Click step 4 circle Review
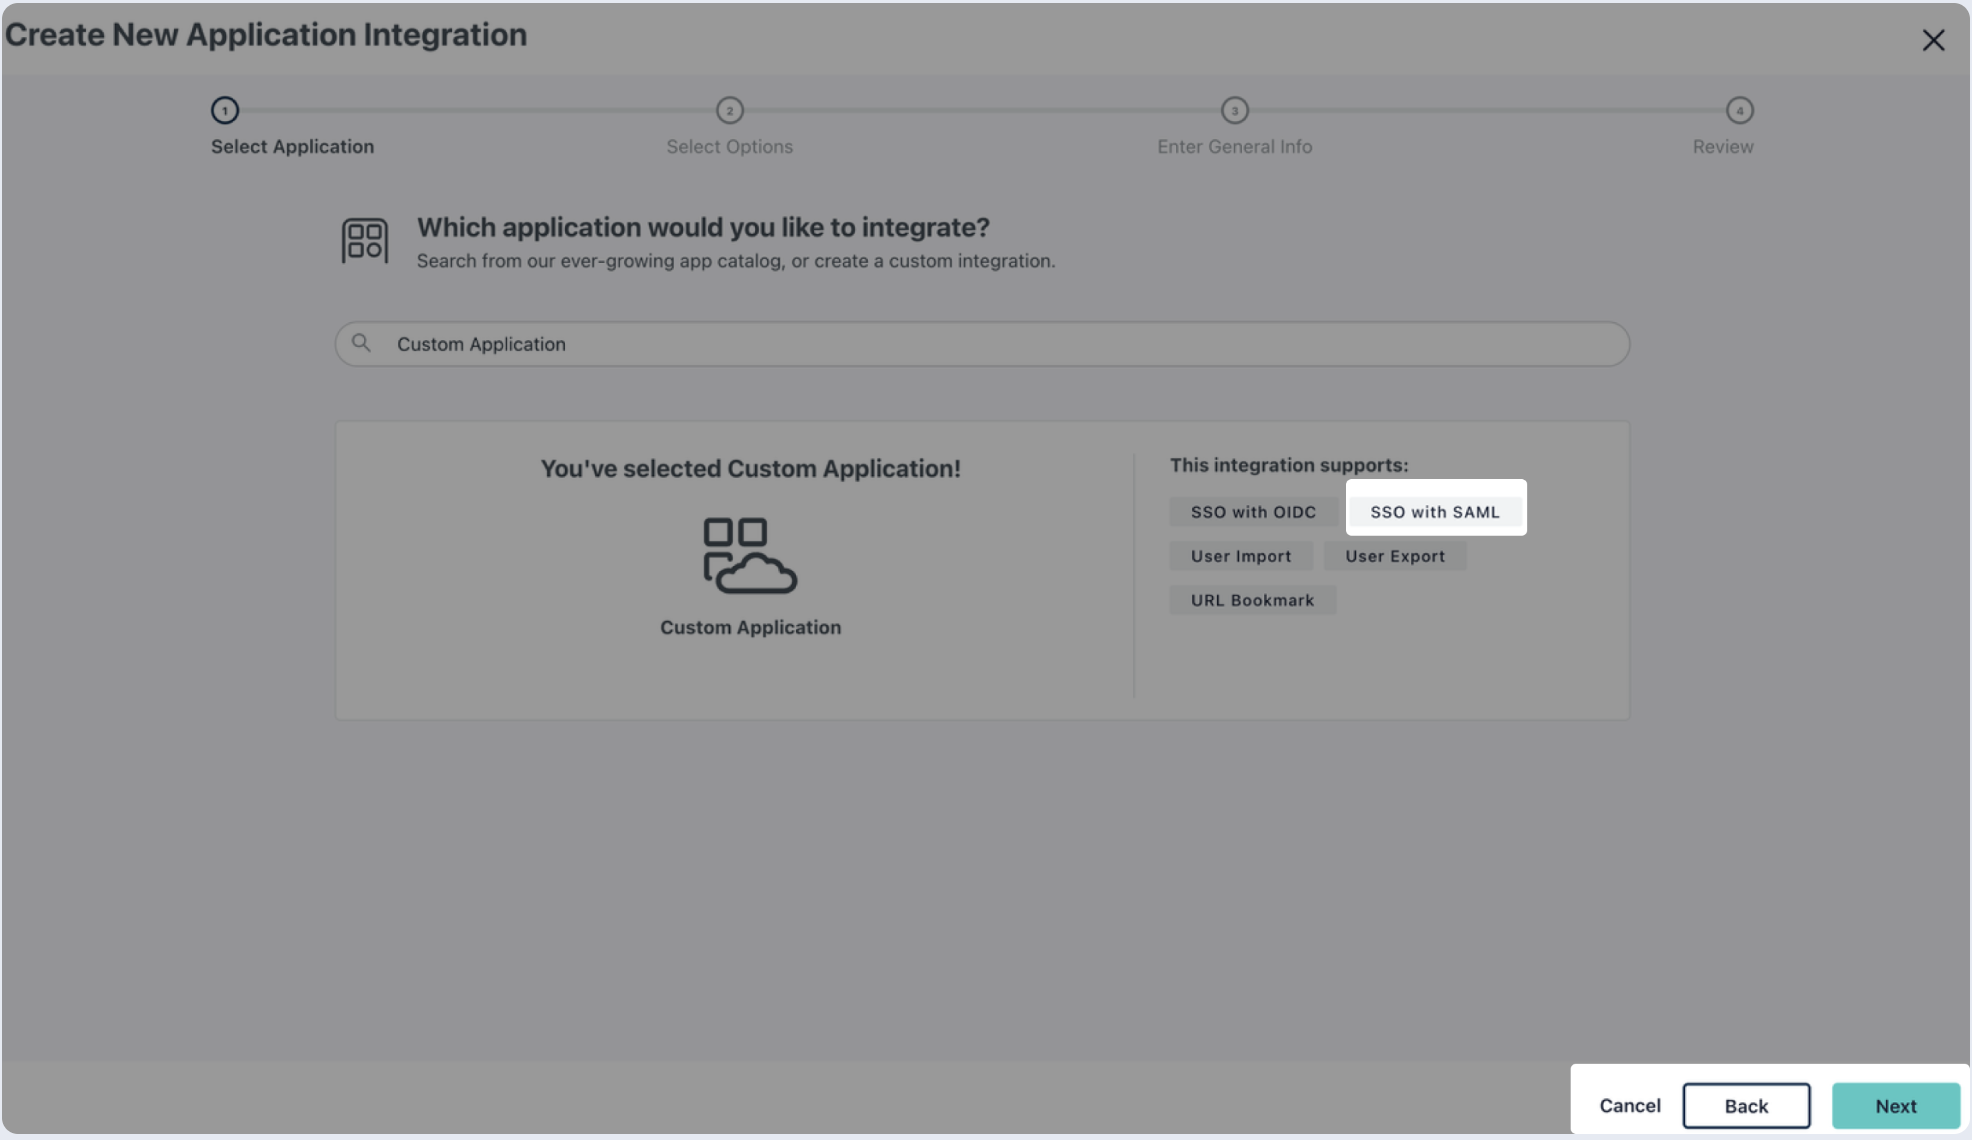The width and height of the screenshot is (1972, 1140). point(1740,110)
